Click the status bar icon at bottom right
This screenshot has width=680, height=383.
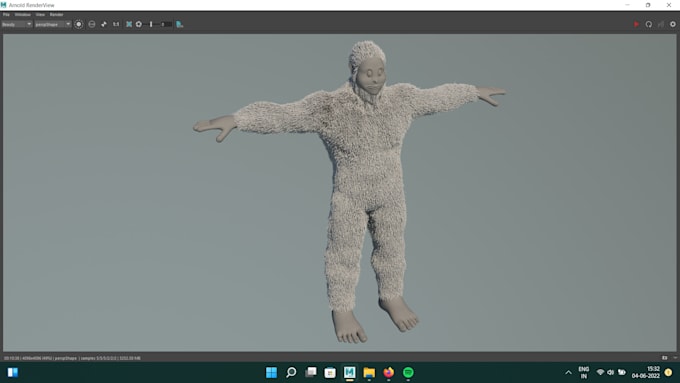(664, 358)
